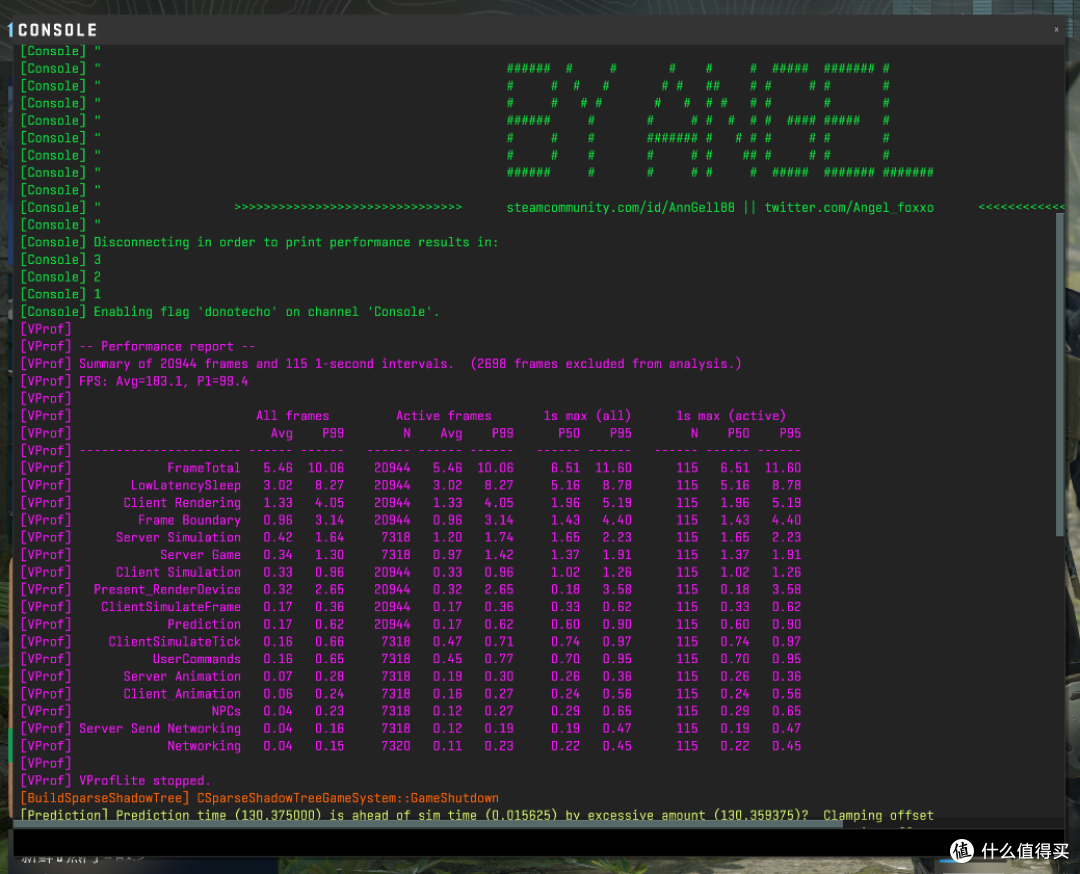Click the Server Send Networking row label

pyautogui.click(x=160, y=729)
